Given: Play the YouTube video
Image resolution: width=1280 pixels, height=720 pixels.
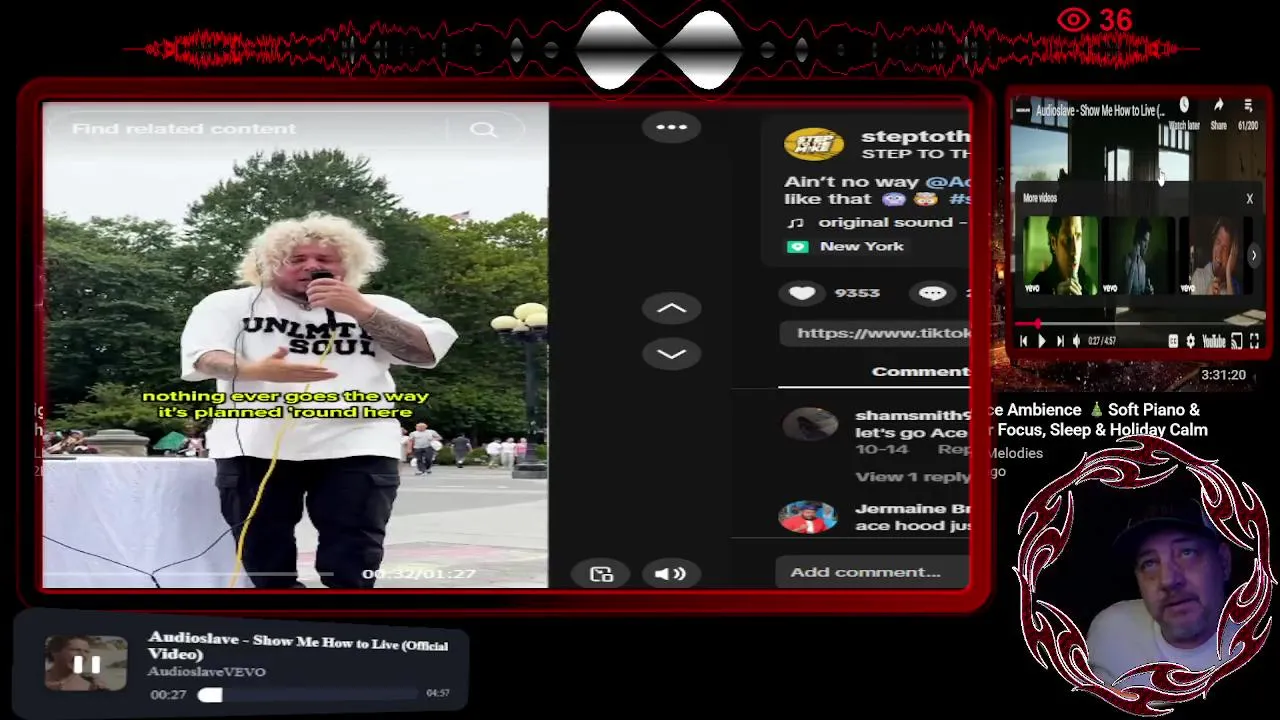Looking at the screenshot, I should [x=1041, y=341].
